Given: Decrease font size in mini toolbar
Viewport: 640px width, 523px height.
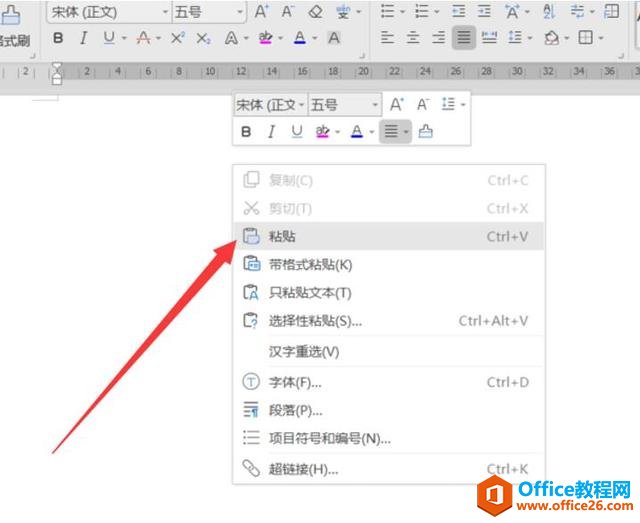Looking at the screenshot, I should 423,105.
